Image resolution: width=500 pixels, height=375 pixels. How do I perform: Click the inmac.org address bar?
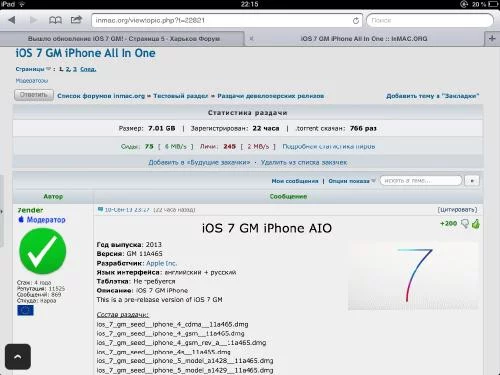[227, 20]
